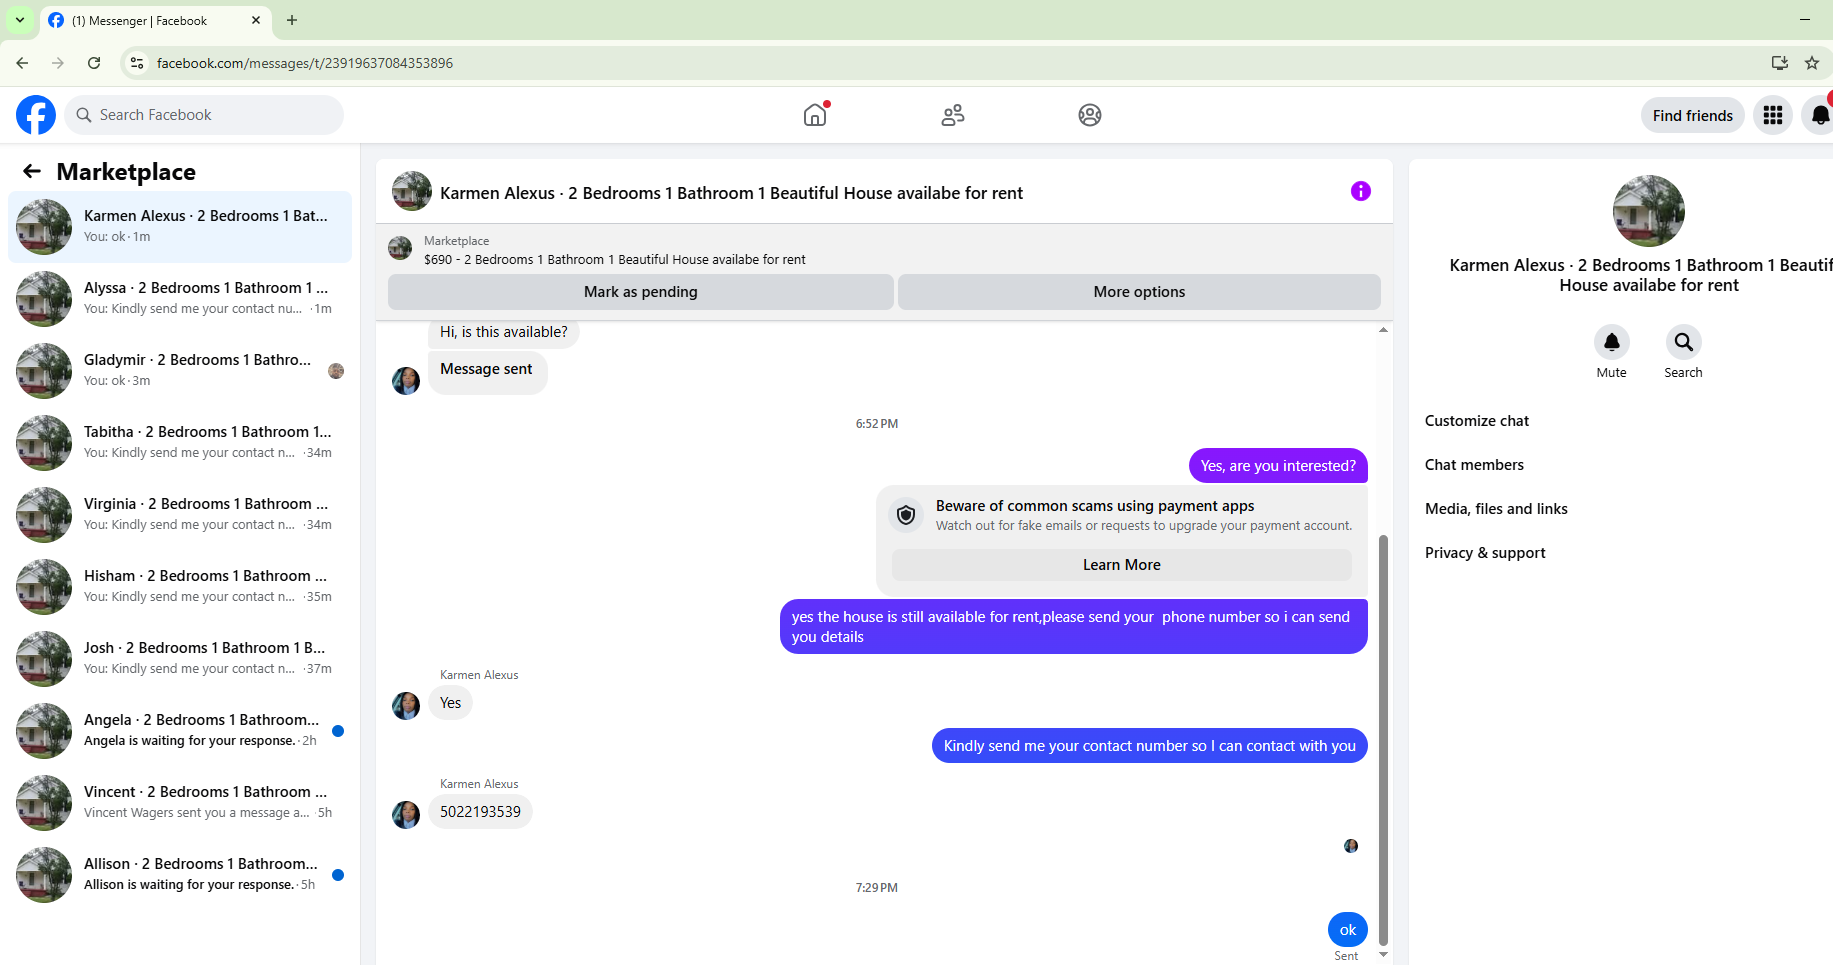The image size is (1833, 965).
Task: Click the Facebook logo icon
Action: click(36, 115)
